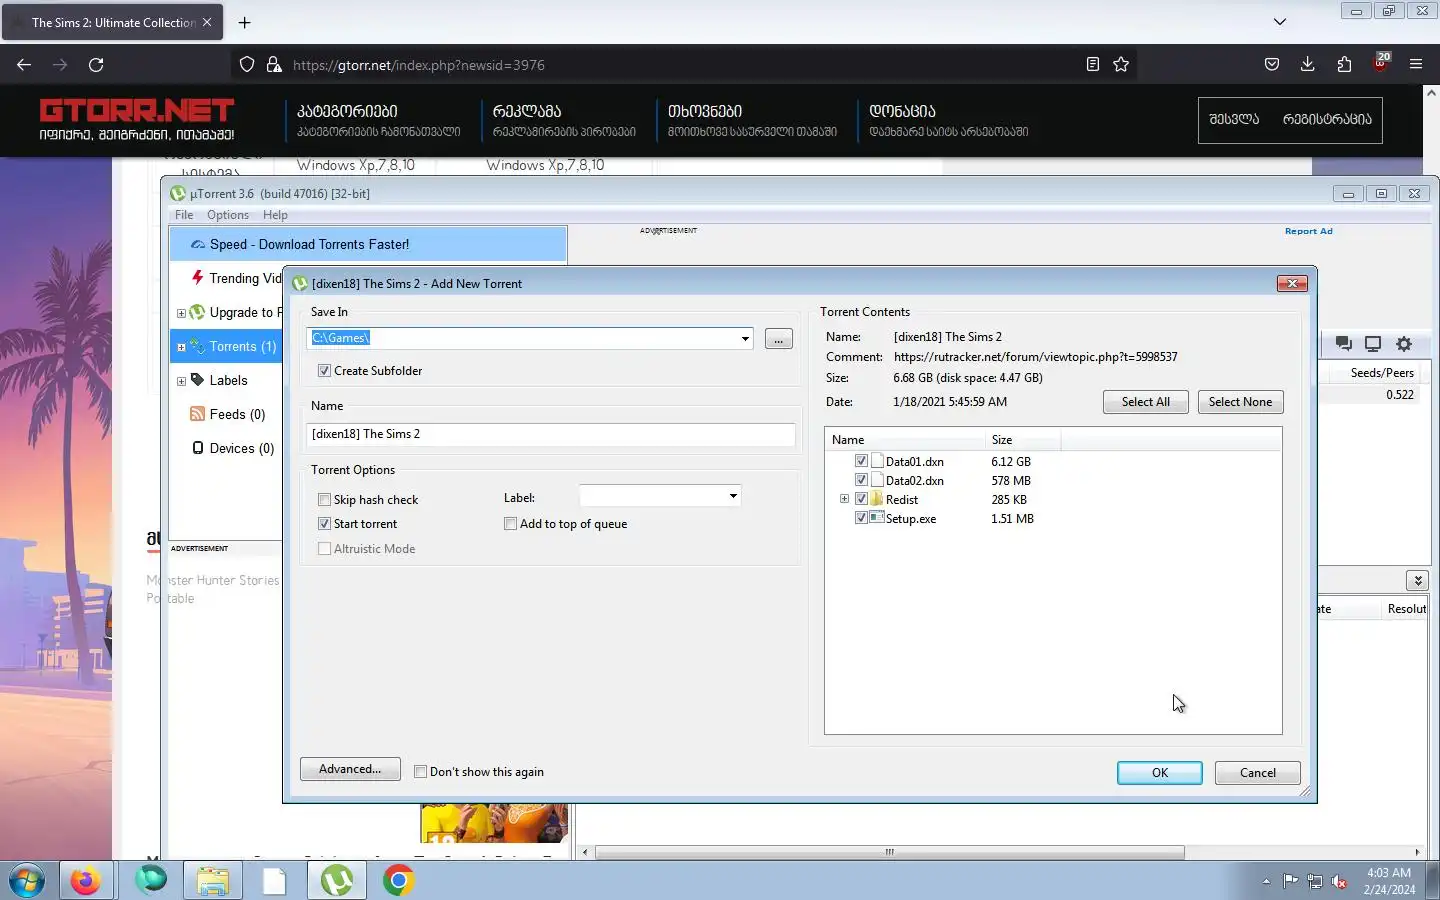
Task: Open the Firefox application hamburger menu
Action: click(x=1416, y=65)
